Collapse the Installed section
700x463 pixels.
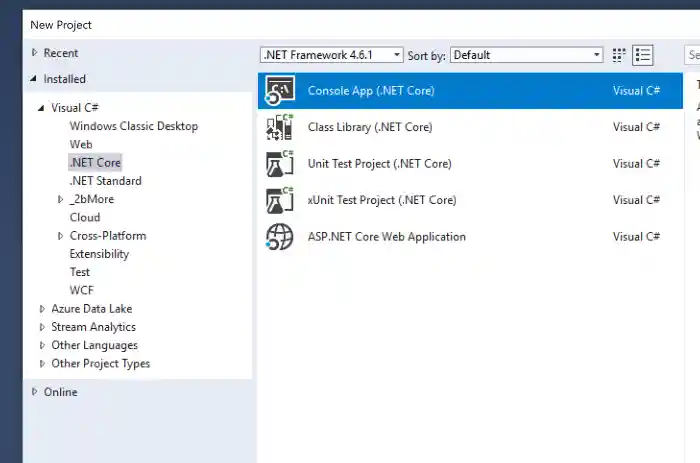point(35,79)
